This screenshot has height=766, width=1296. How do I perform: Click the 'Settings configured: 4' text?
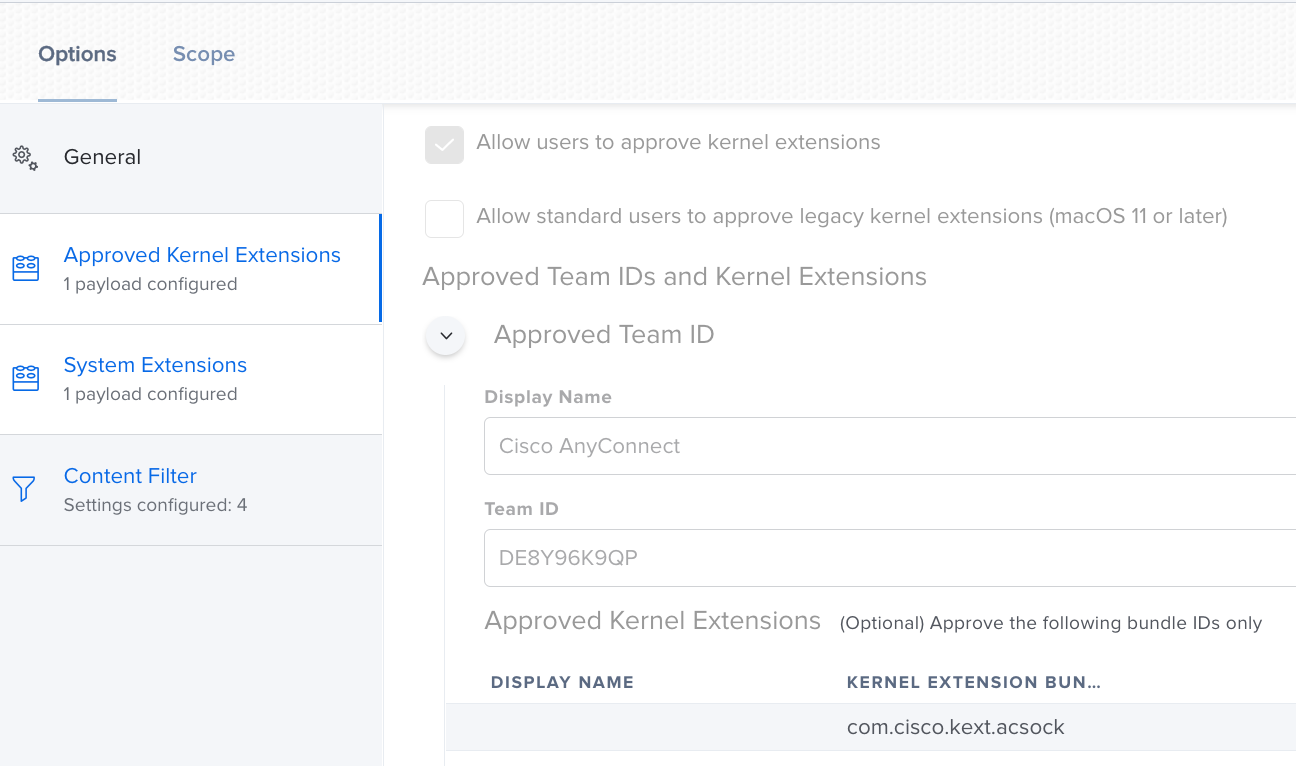(x=155, y=505)
